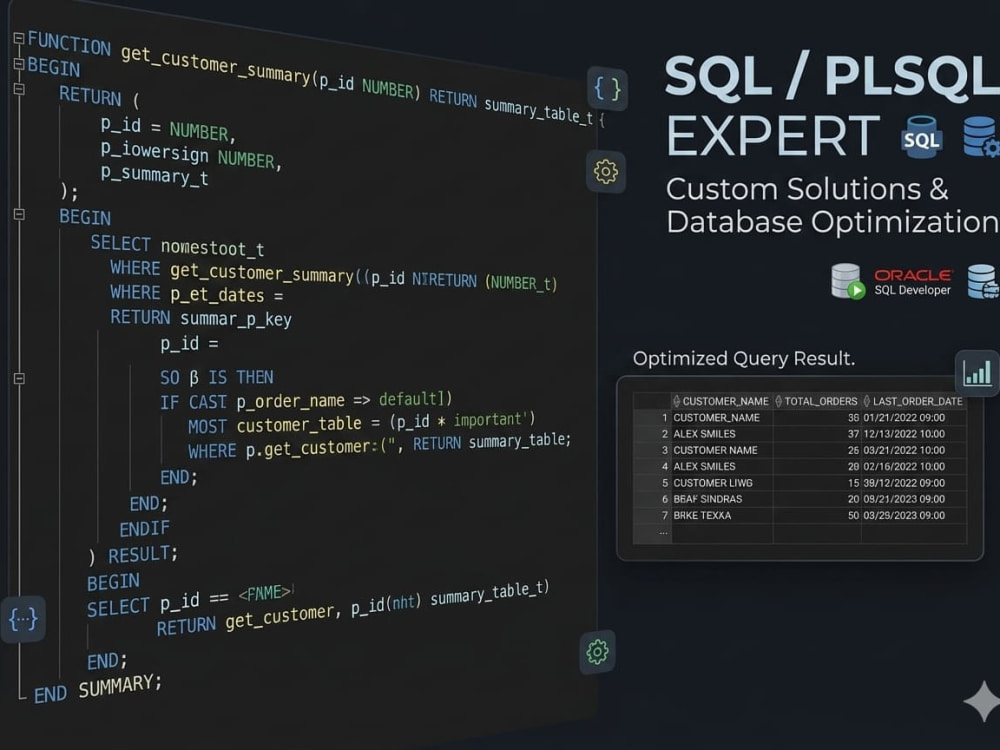Click the 'Custom Solutions &' text
Image resolution: width=1000 pixels, height=750 pixels.
[807, 189]
